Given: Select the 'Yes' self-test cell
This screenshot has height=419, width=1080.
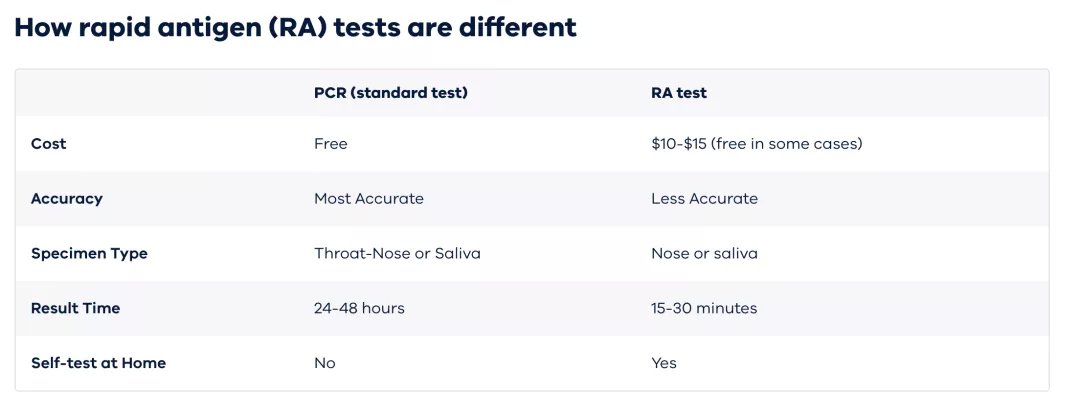Looking at the screenshot, I should 664,362.
